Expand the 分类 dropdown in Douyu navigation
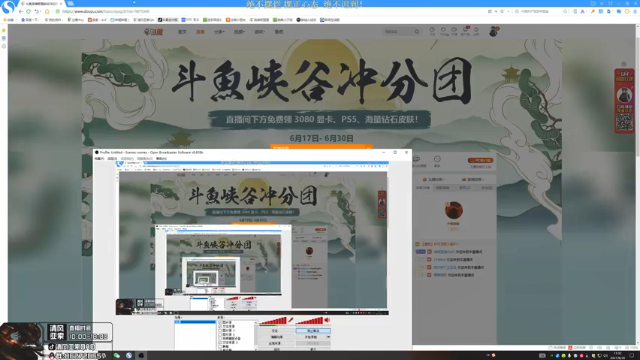The height and width of the screenshot is (360, 640). pos(219,32)
